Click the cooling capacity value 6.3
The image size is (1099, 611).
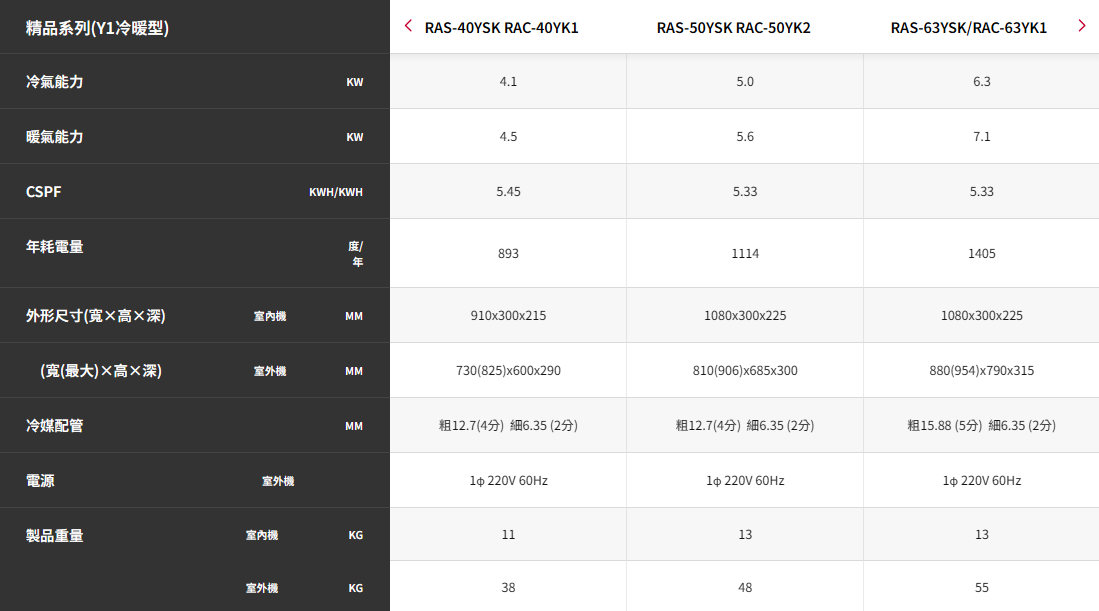point(981,82)
